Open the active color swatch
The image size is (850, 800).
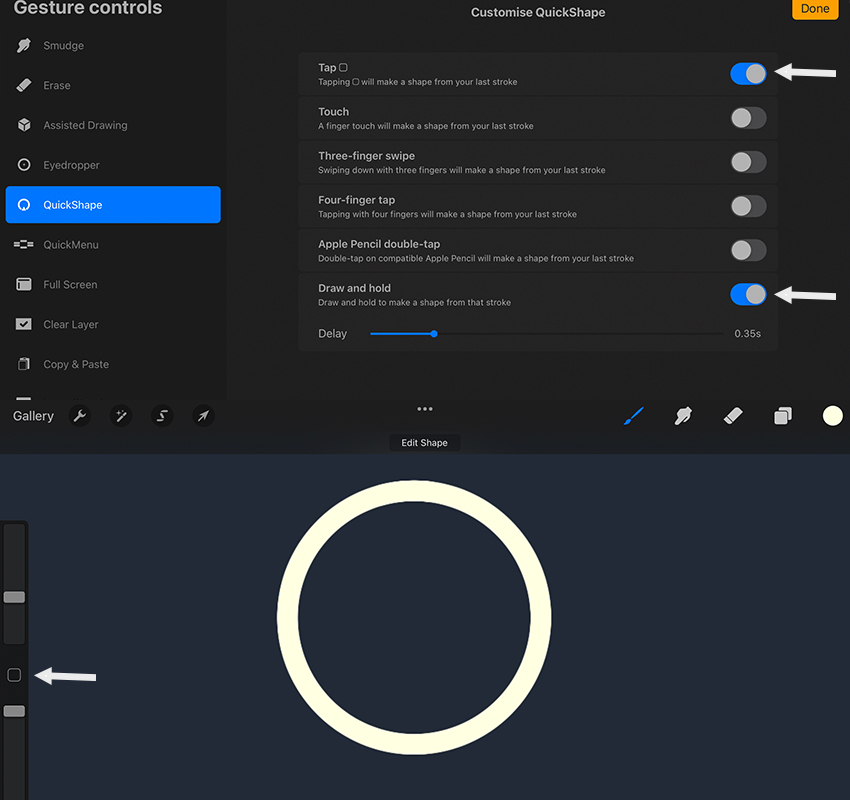[832, 415]
